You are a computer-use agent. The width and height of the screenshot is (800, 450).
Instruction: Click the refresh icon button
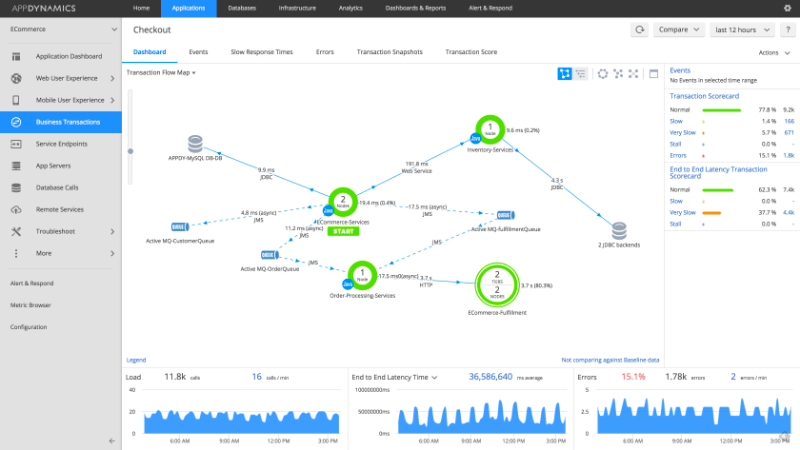tap(640, 30)
